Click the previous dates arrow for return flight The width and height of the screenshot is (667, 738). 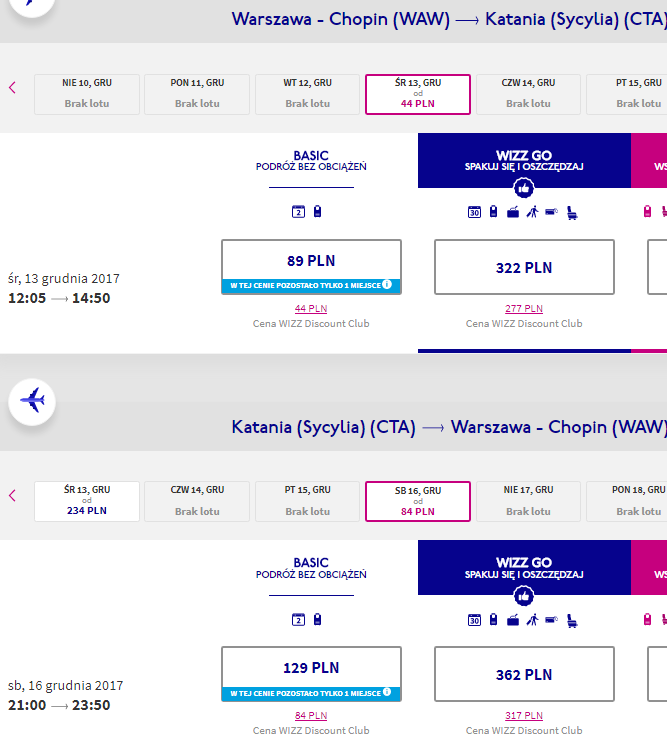click(12, 495)
